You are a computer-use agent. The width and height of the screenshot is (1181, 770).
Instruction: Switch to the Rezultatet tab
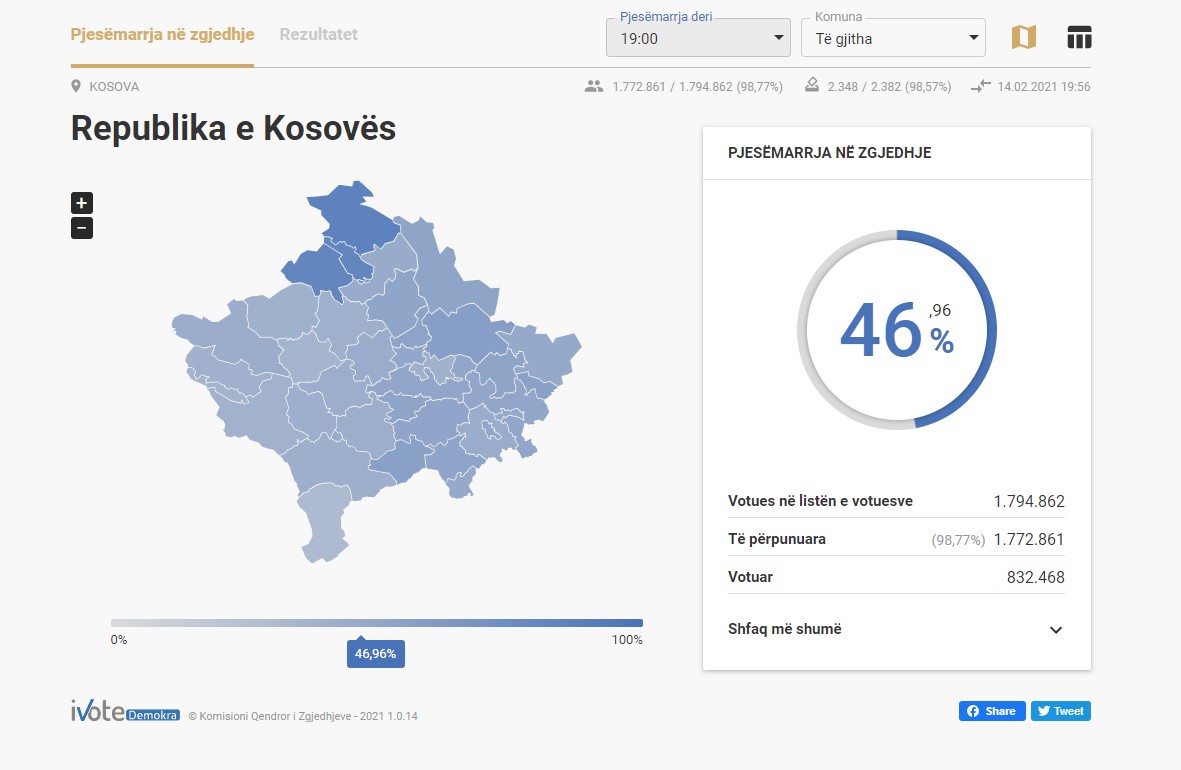[x=318, y=33]
